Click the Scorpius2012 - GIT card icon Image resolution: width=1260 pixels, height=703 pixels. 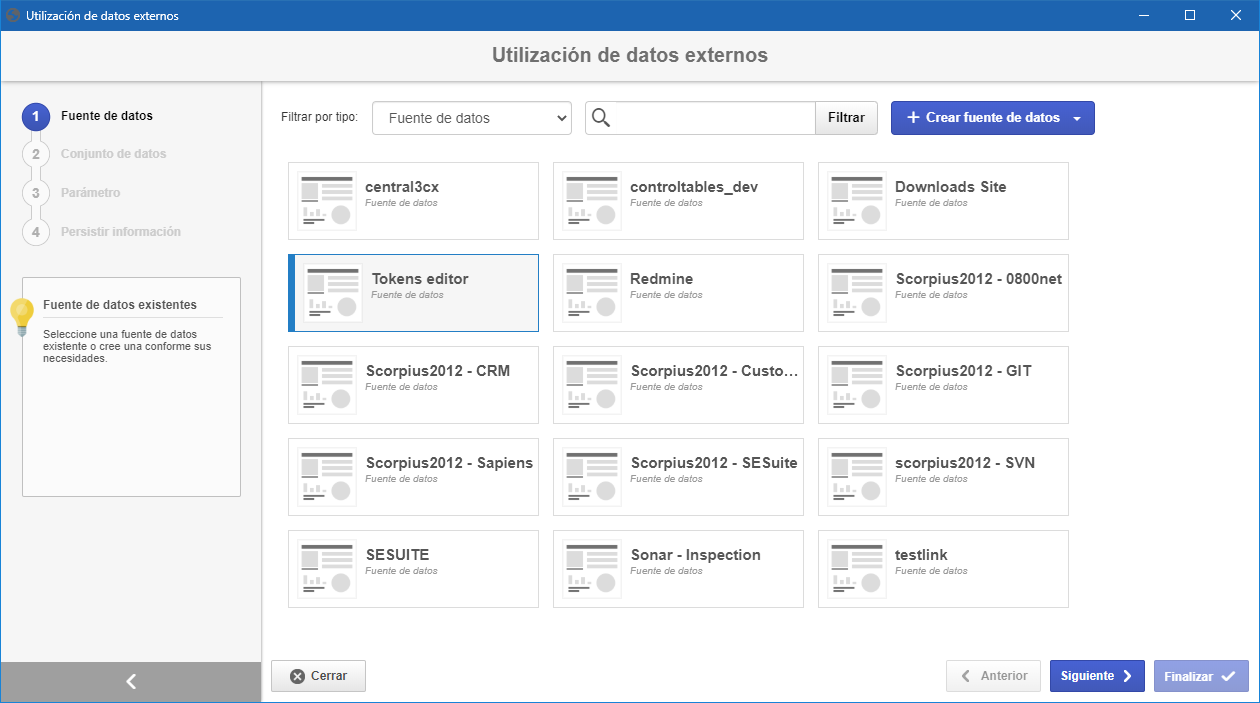pyautogui.click(x=857, y=385)
